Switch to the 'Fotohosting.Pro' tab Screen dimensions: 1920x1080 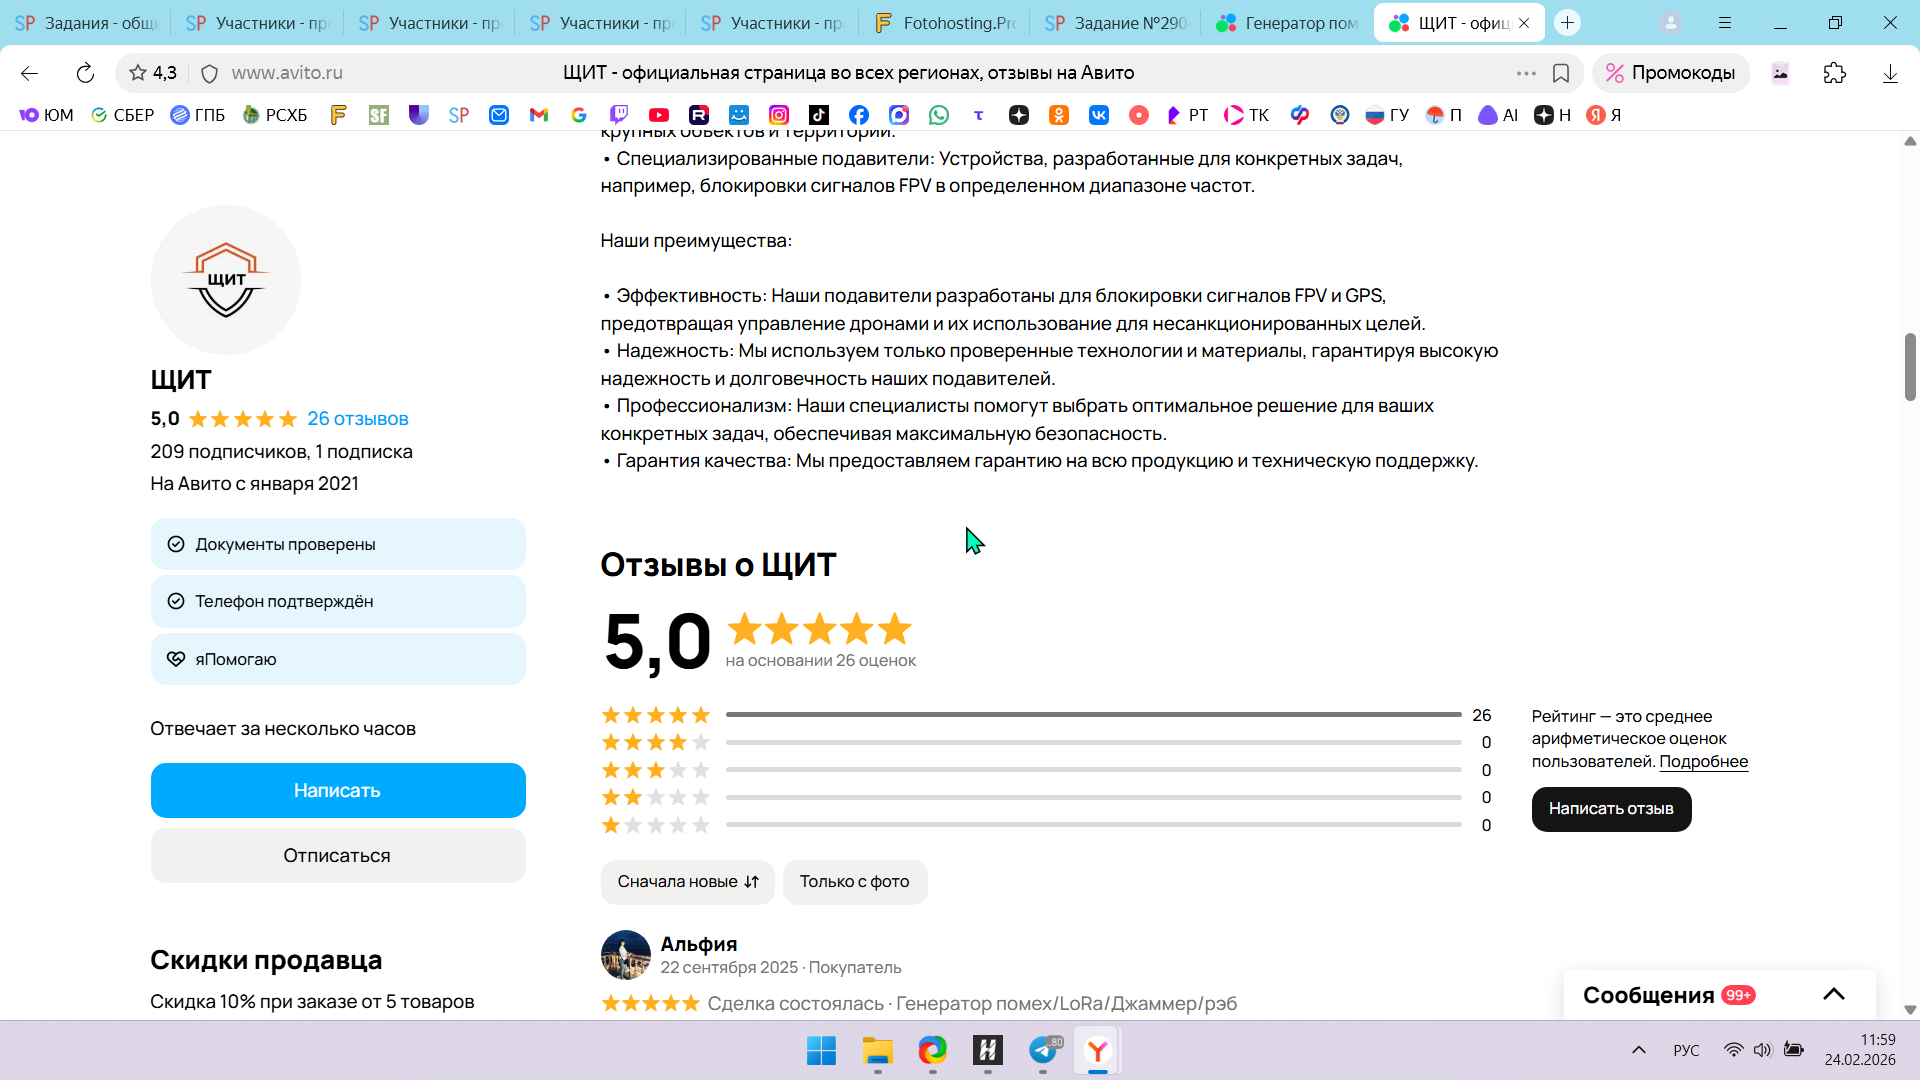[946, 23]
